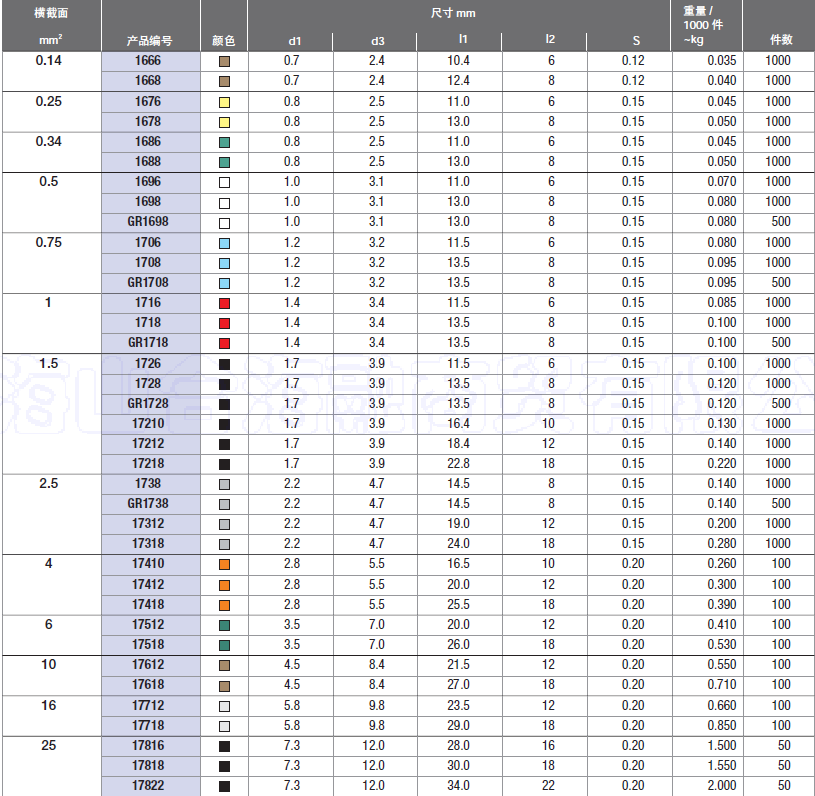This screenshot has width=815, height=796.
Task: Click the brown color swatch for product 1666
Action: pyautogui.click(x=224, y=61)
